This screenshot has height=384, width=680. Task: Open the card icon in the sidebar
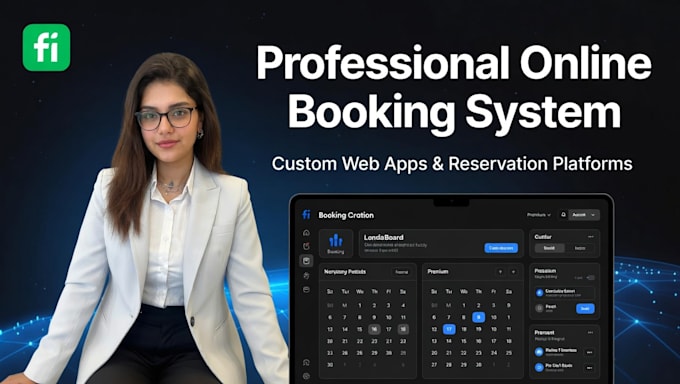[x=306, y=289]
